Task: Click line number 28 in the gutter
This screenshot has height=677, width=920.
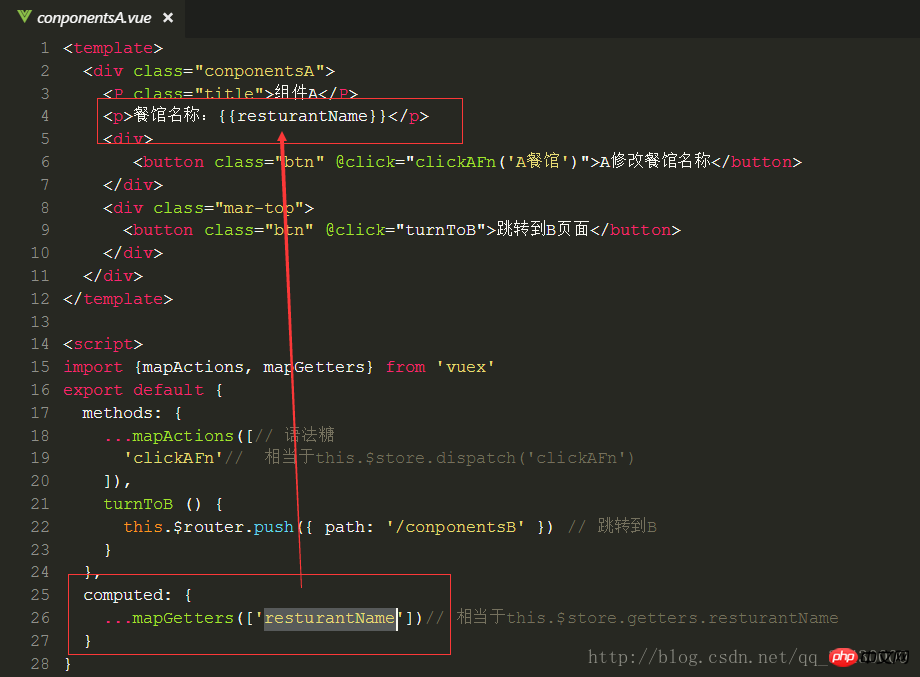Action: (40, 664)
